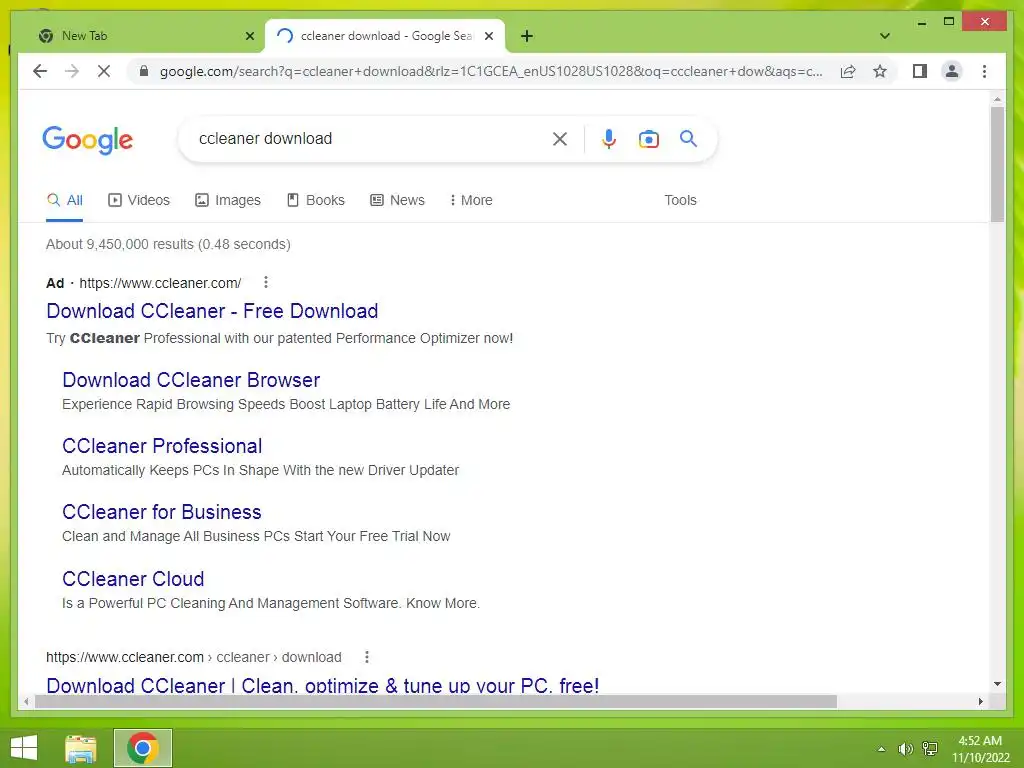Open a new tab with plus button

[527, 36]
